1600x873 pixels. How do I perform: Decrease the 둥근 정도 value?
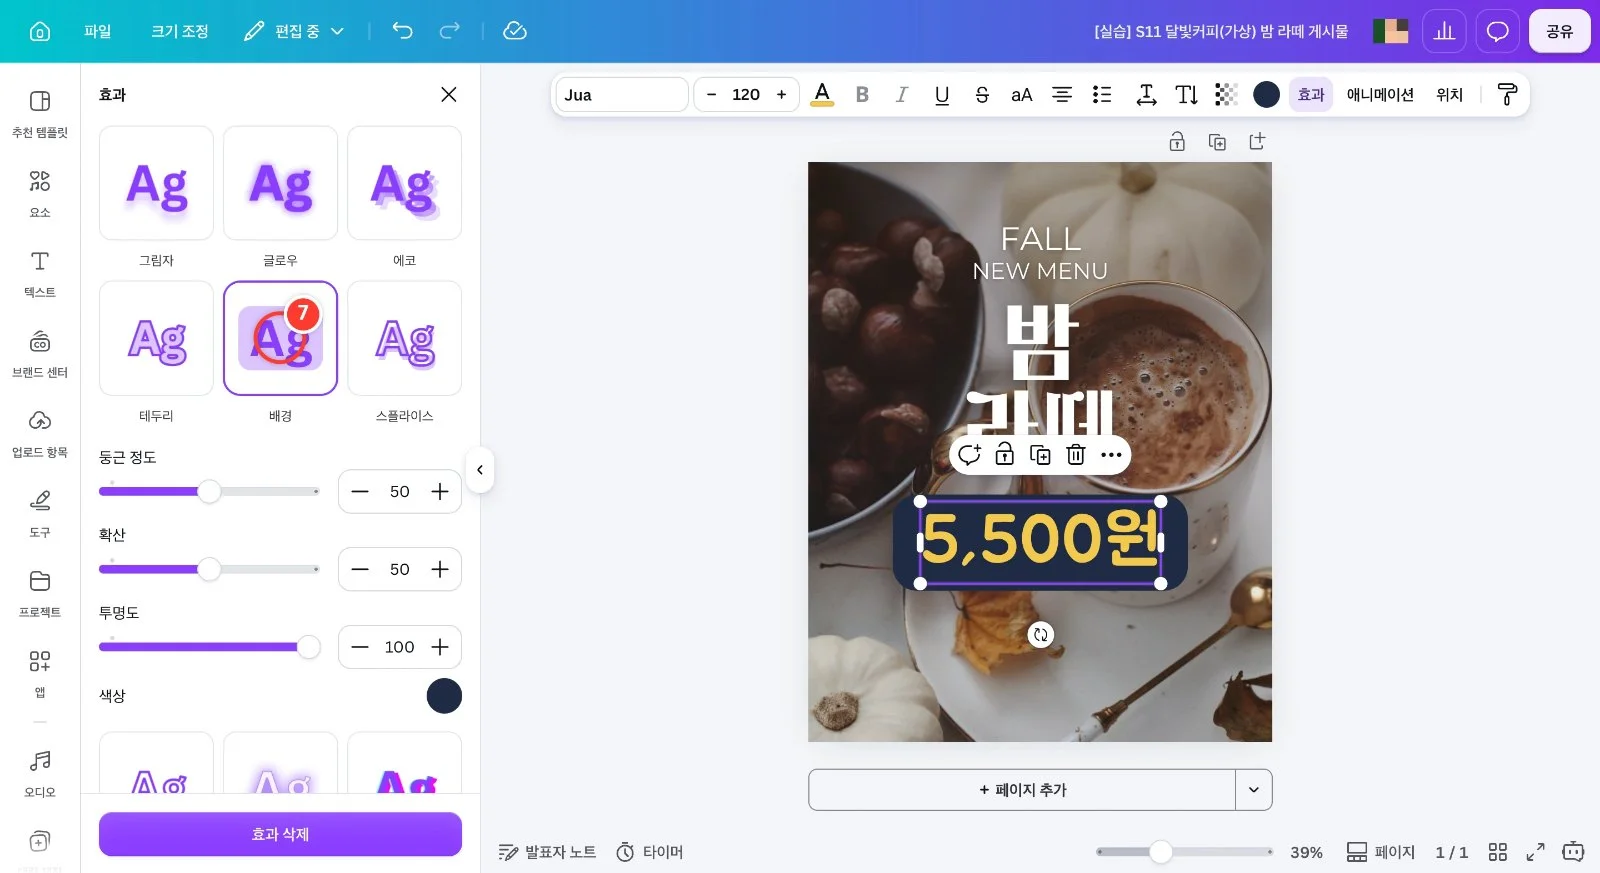point(360,491)
